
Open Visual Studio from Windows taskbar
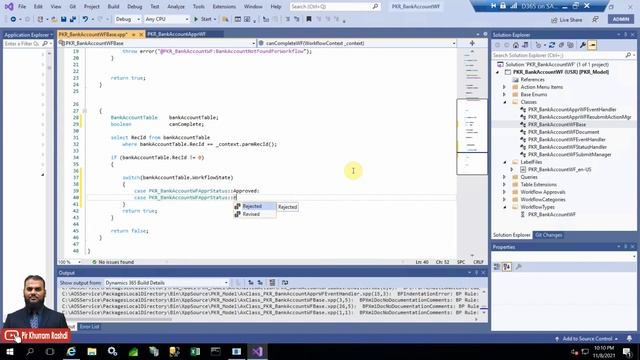(257, 351)
